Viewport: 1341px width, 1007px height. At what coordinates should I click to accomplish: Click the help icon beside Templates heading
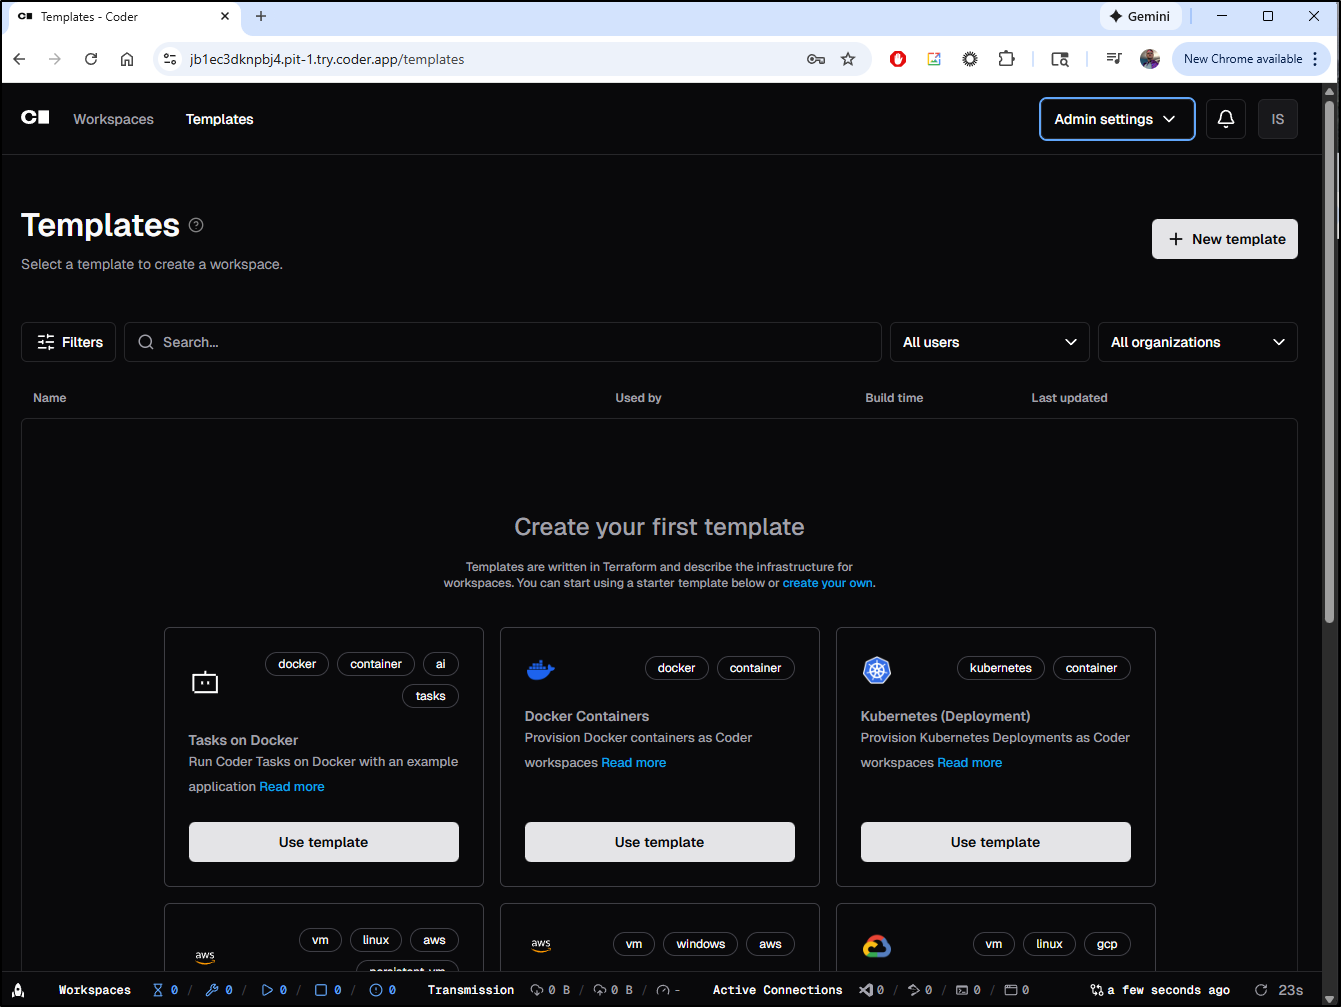[196, 225]
